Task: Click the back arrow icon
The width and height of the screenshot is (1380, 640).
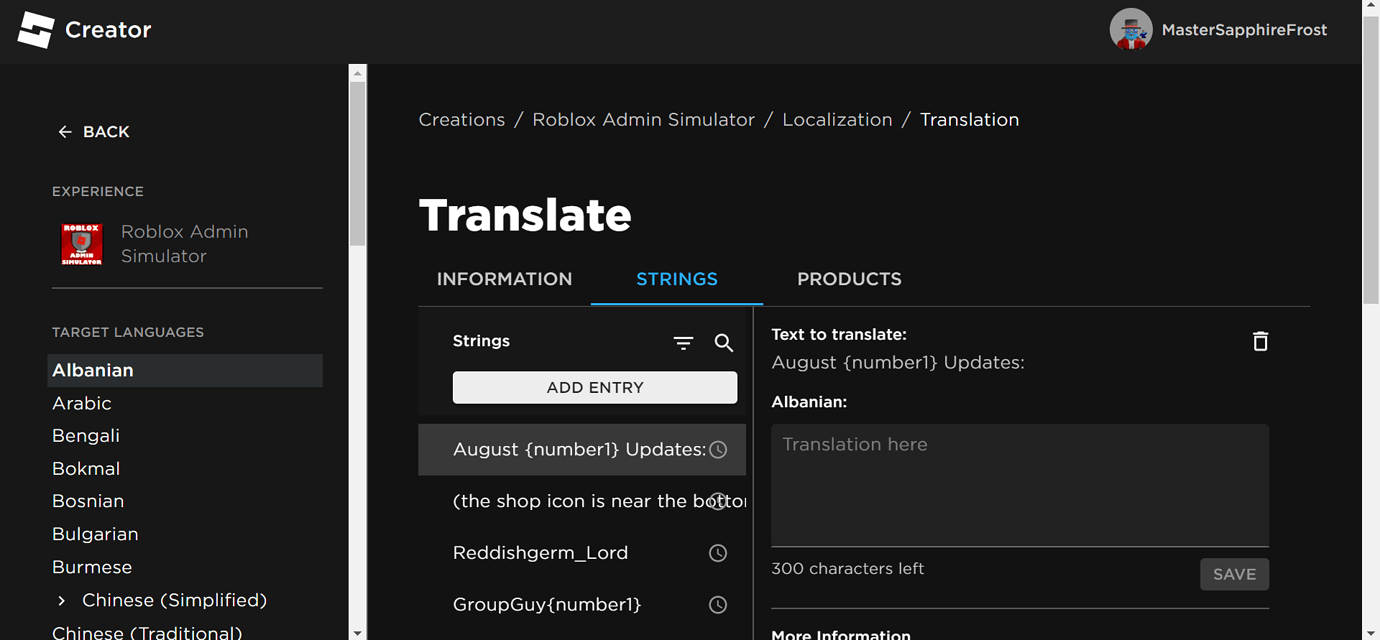Action: tap(65, 132)
